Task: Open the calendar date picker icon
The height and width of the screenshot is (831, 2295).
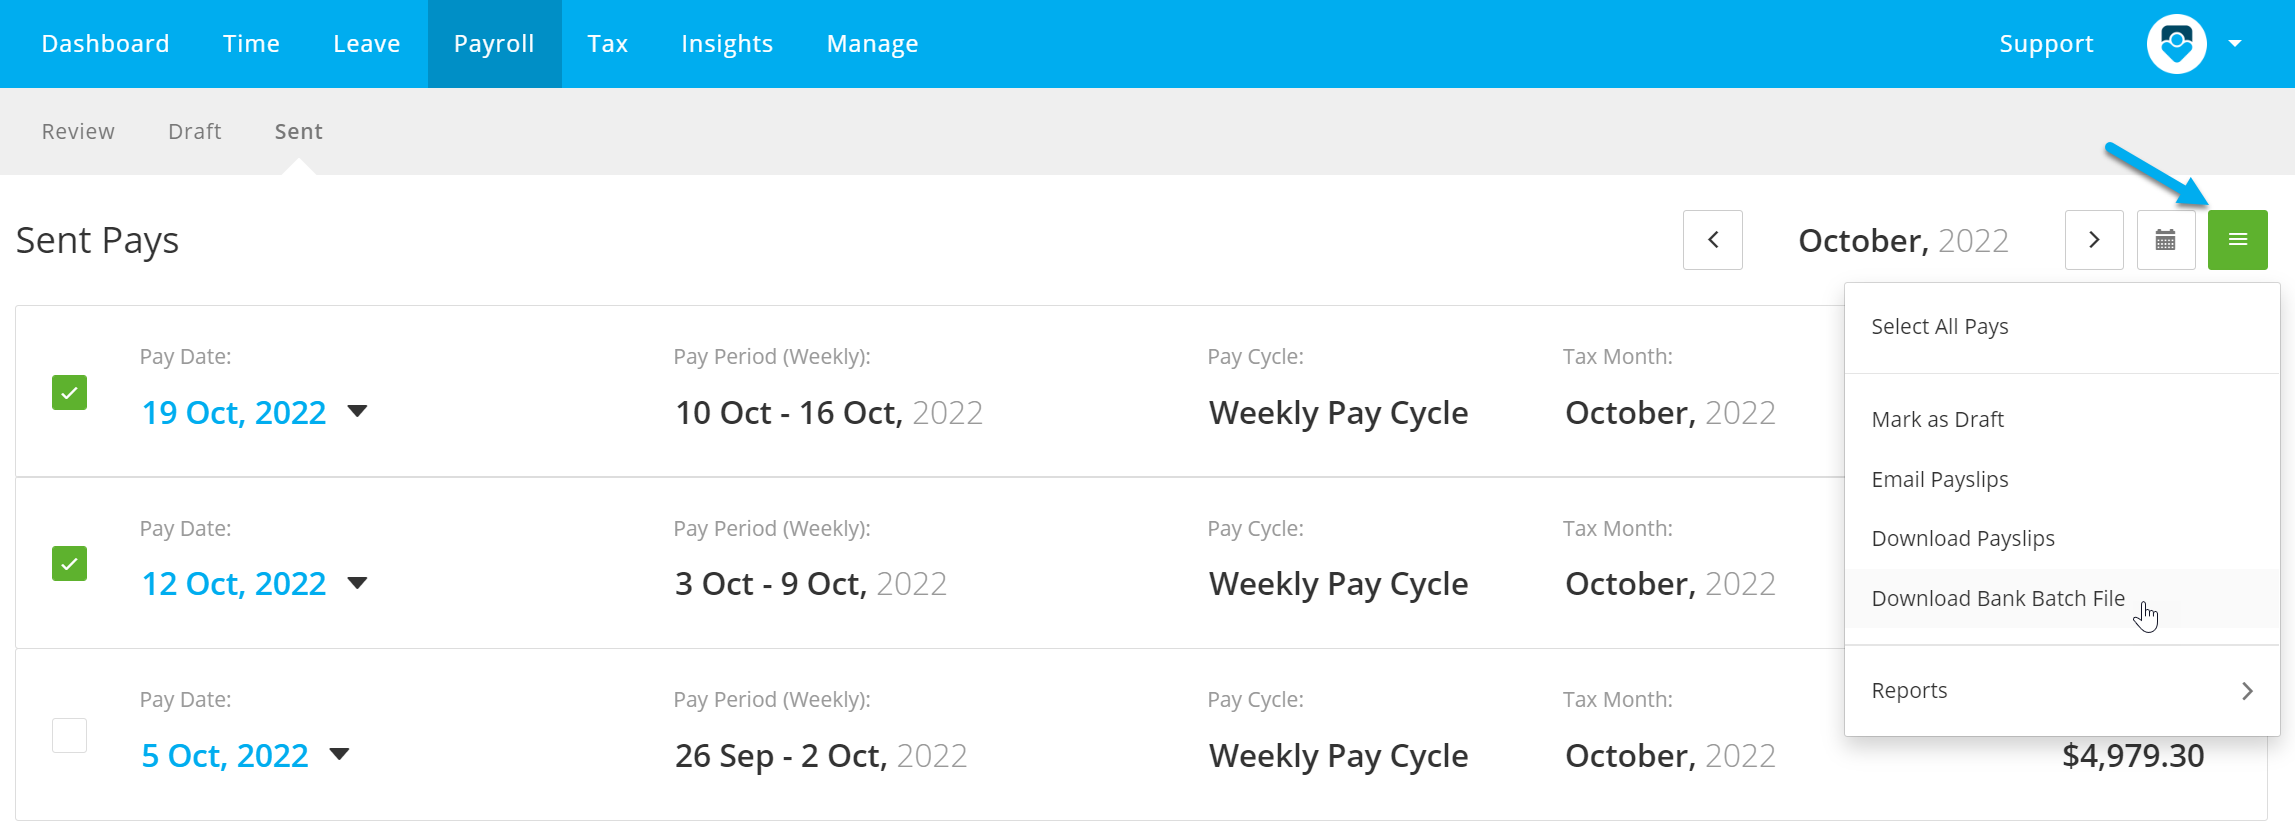Action: coord(2165,240)
